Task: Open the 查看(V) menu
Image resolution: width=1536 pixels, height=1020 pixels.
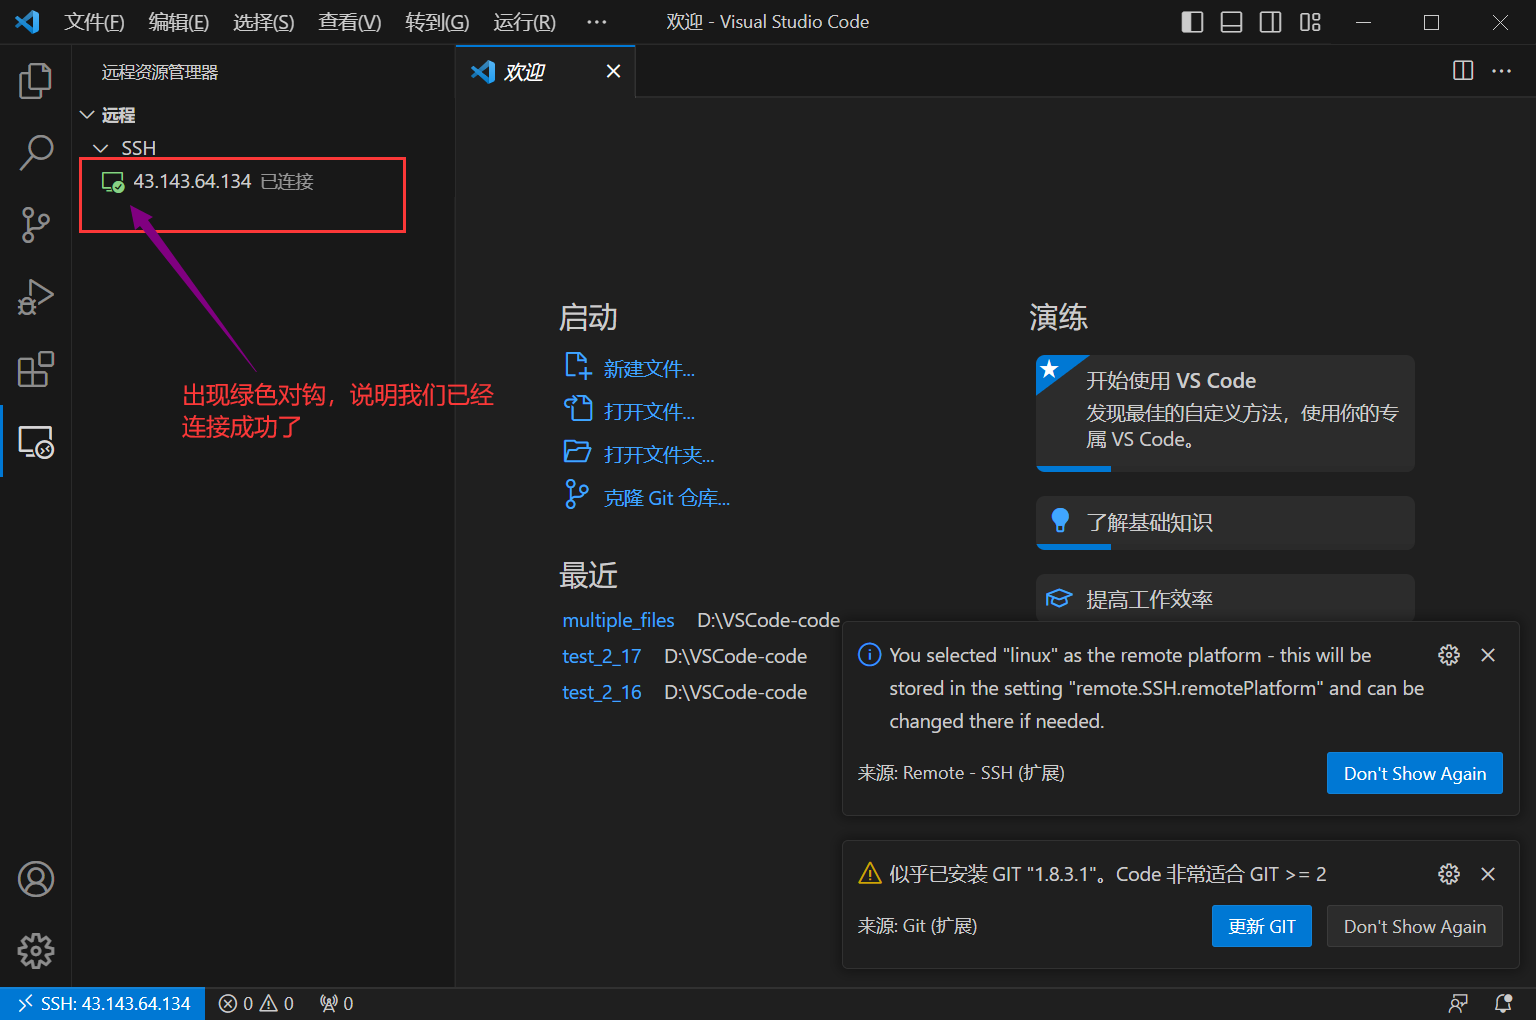Action: [x=350, y=22]
